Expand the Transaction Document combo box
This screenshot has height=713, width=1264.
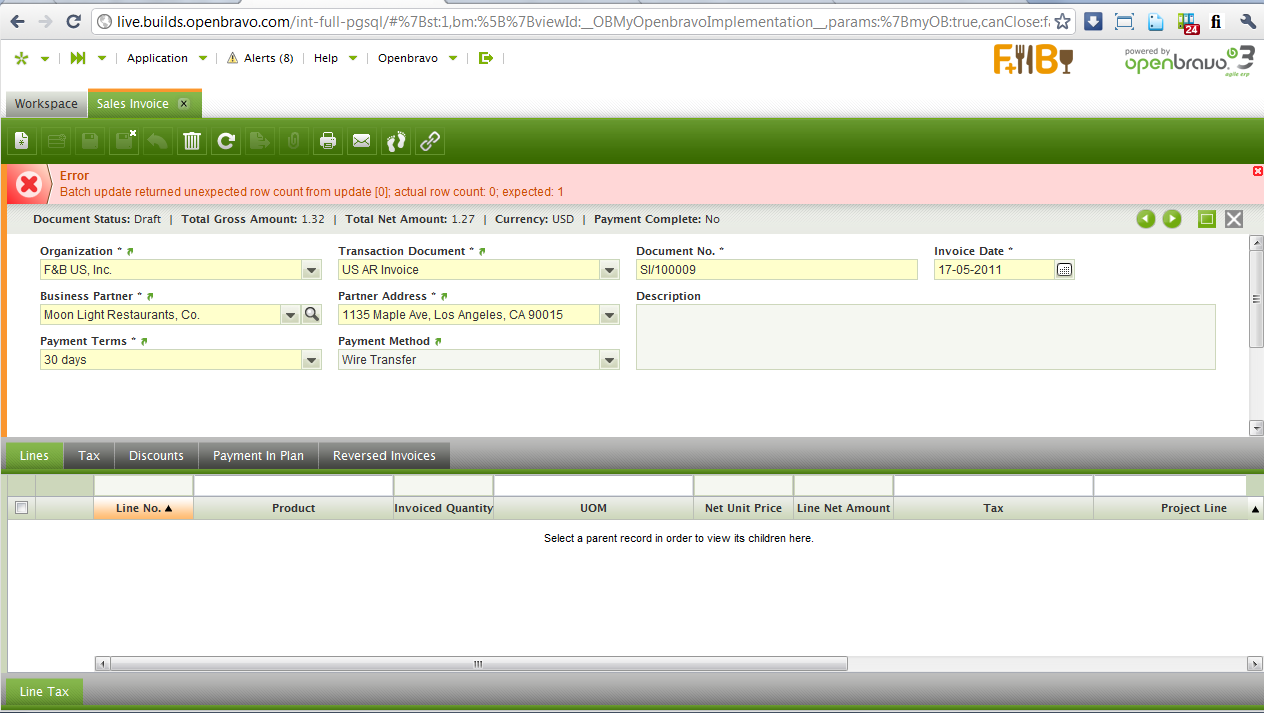coord(609,270)
